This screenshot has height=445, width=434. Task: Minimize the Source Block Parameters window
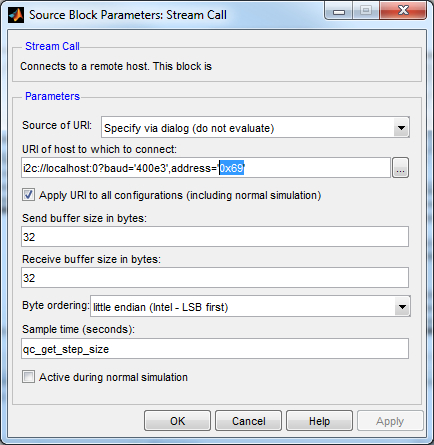pyautogui.click(x=339, y=12)
